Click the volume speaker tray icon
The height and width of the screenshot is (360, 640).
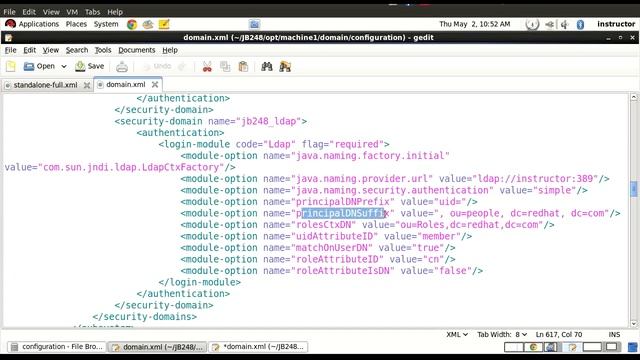click(565, 24)
